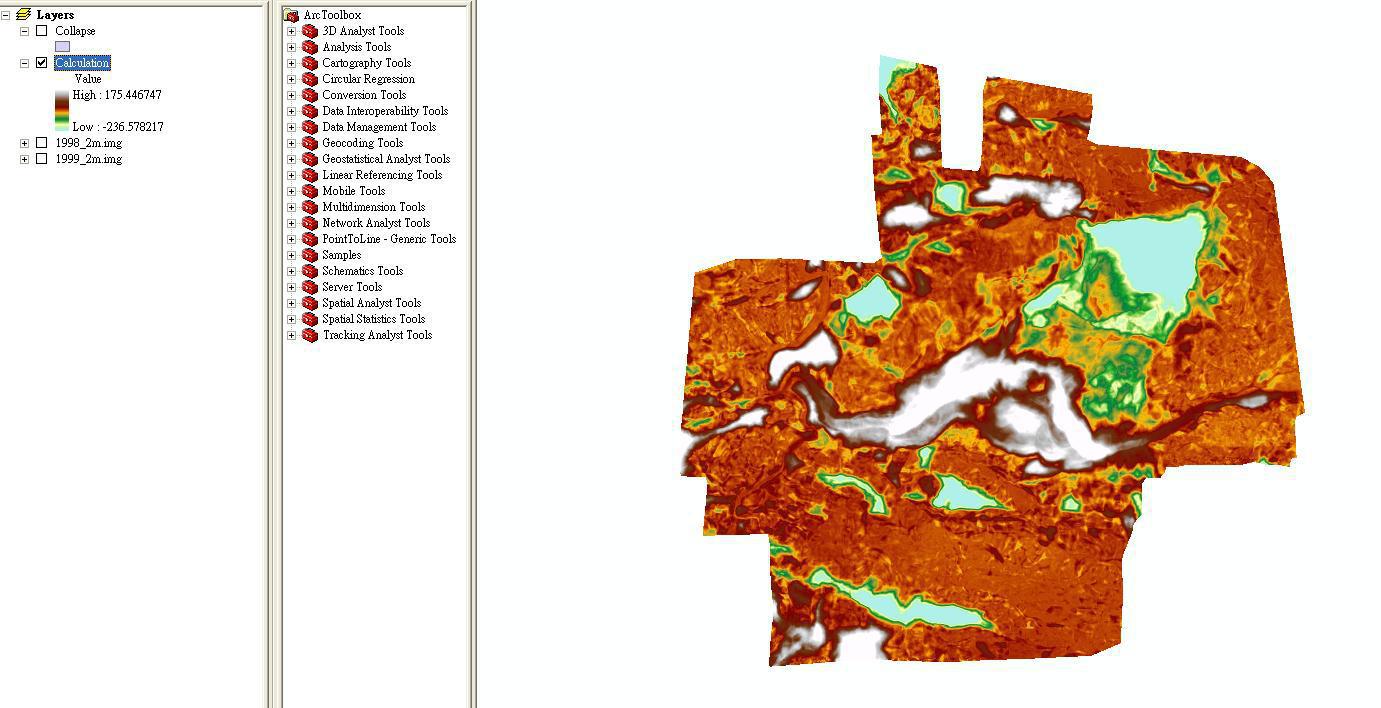Image resolution: width=1381 pixels, height=708 pixels.
Task: Click the Spatial Statistics Tools toolbox icon
Action: [x=310, y=319]
